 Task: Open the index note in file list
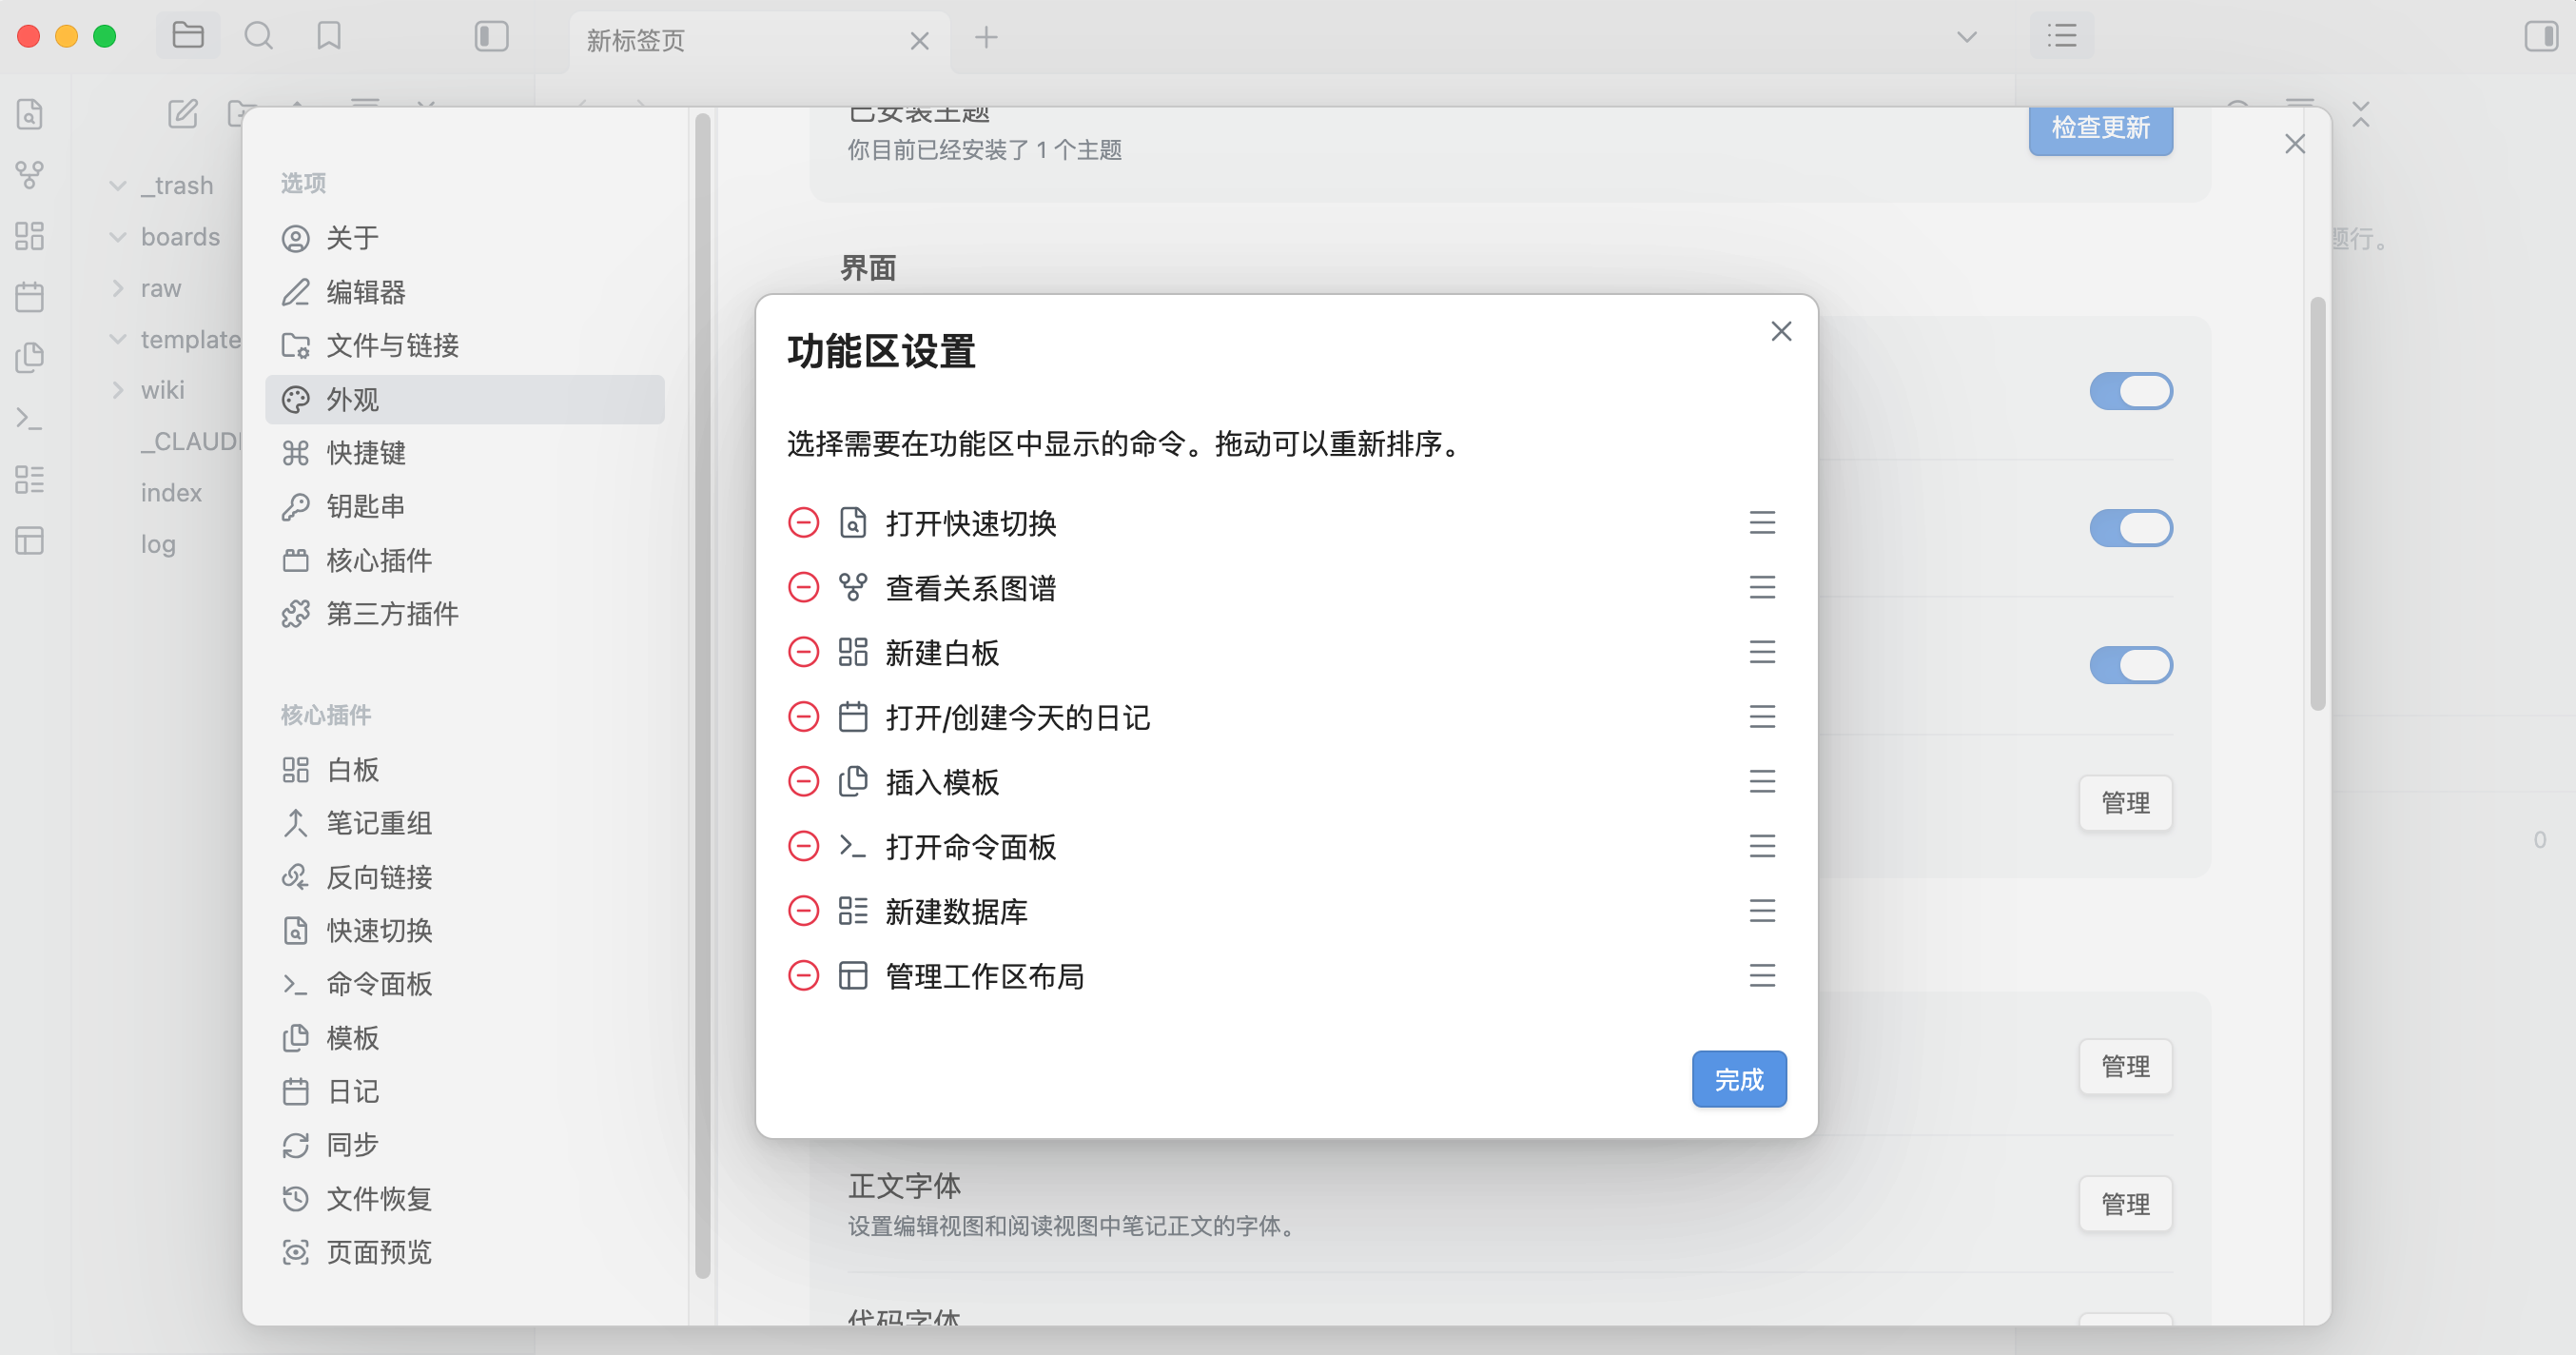pos(171,493)
